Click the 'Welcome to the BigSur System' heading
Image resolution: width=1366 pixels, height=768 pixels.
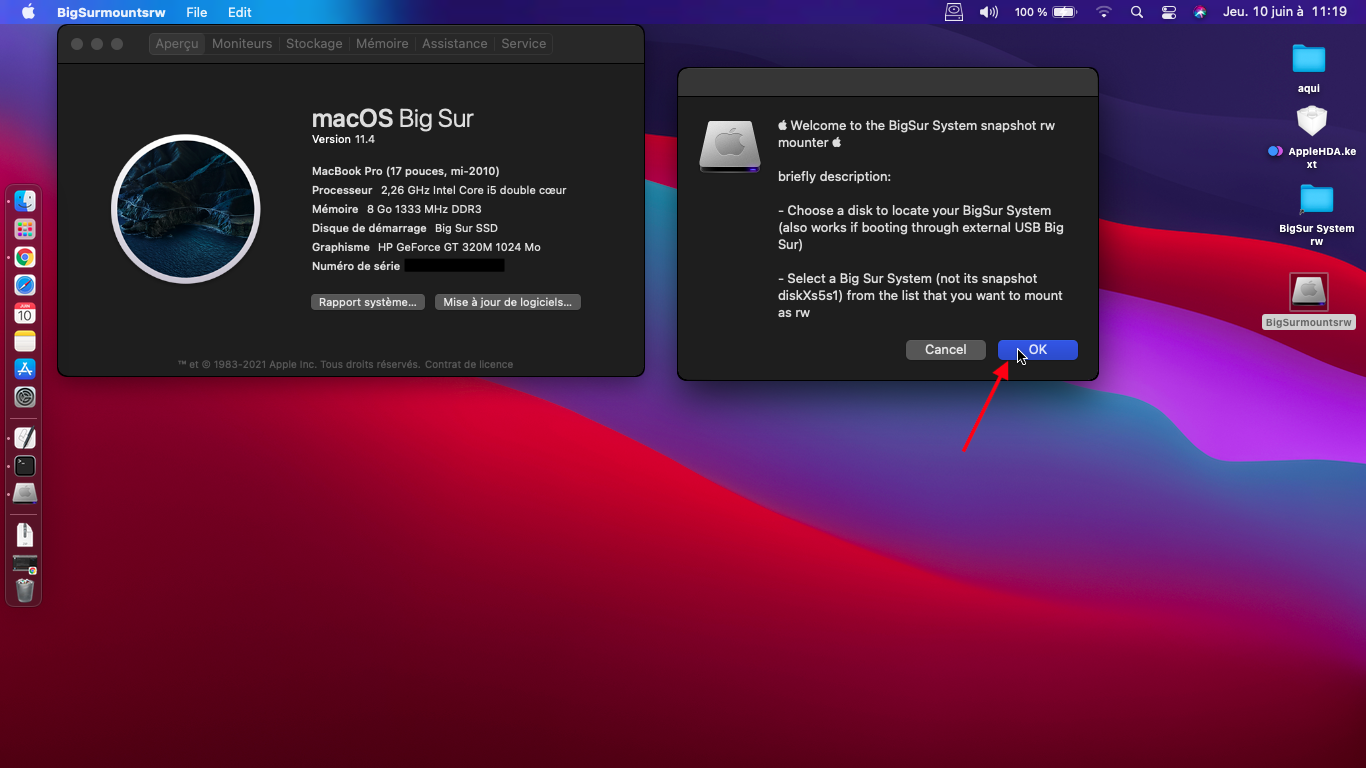916,134
